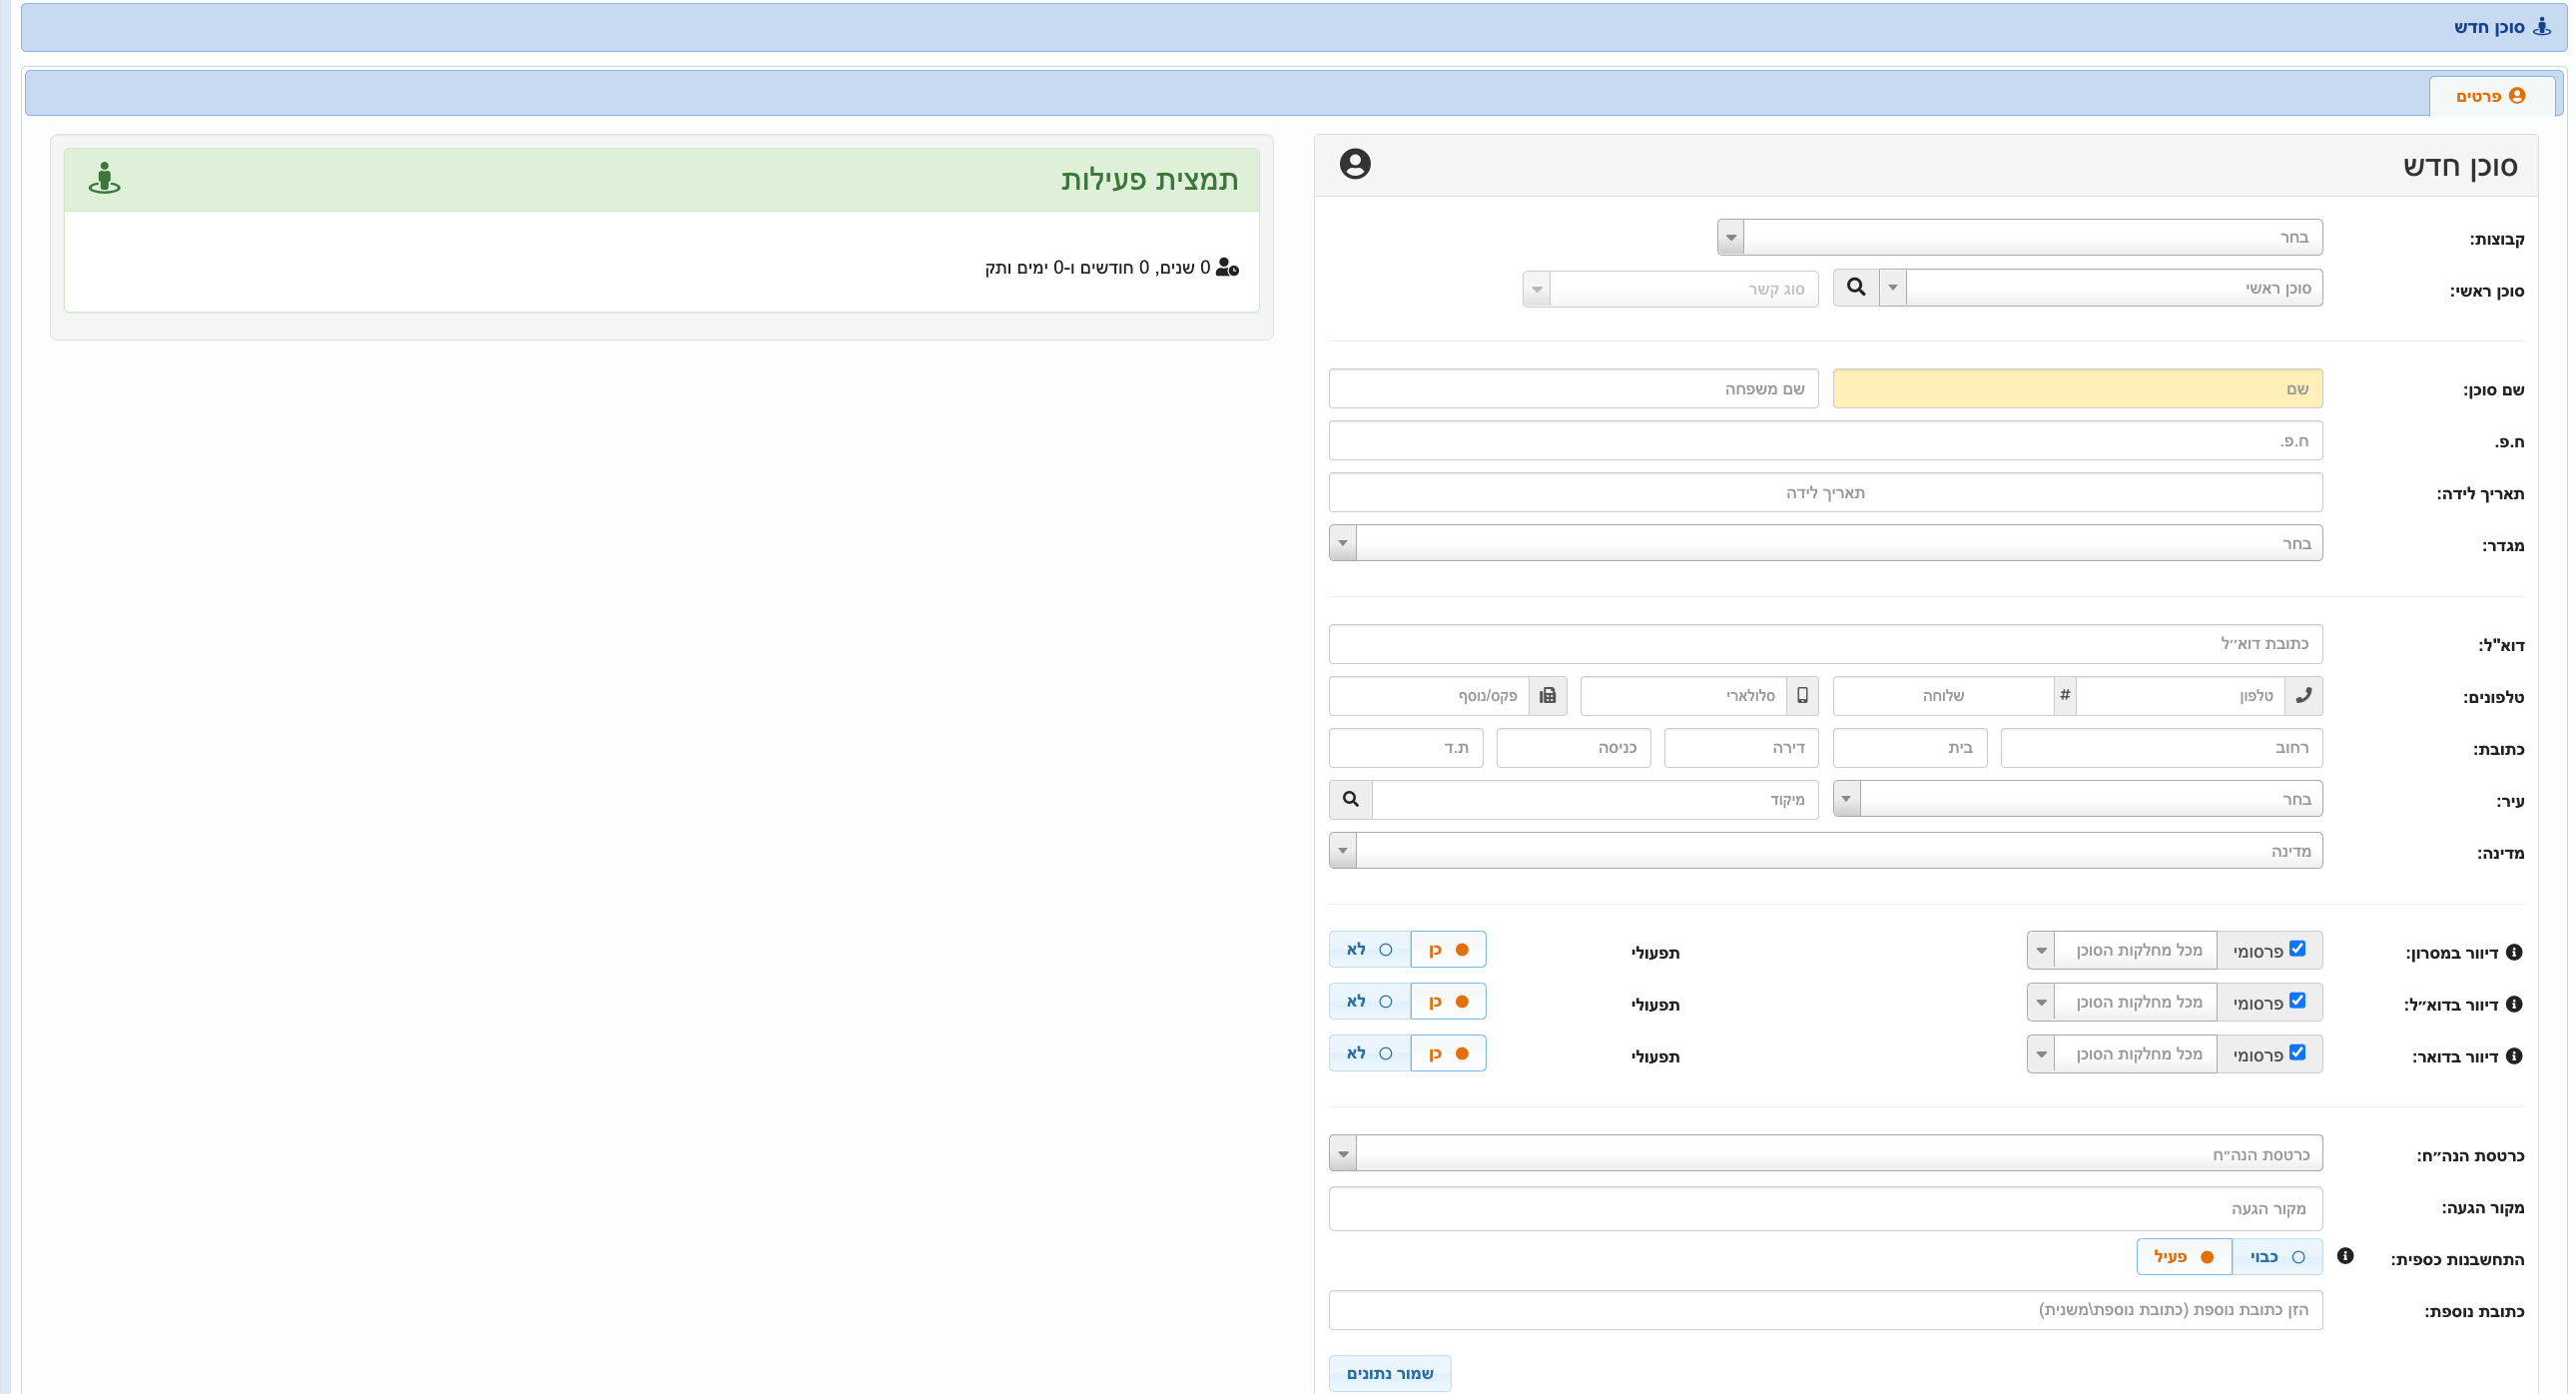Click the דירה apartment field
Viewport: 2576px width, 1394px height.
click(x=1742, y=748)
